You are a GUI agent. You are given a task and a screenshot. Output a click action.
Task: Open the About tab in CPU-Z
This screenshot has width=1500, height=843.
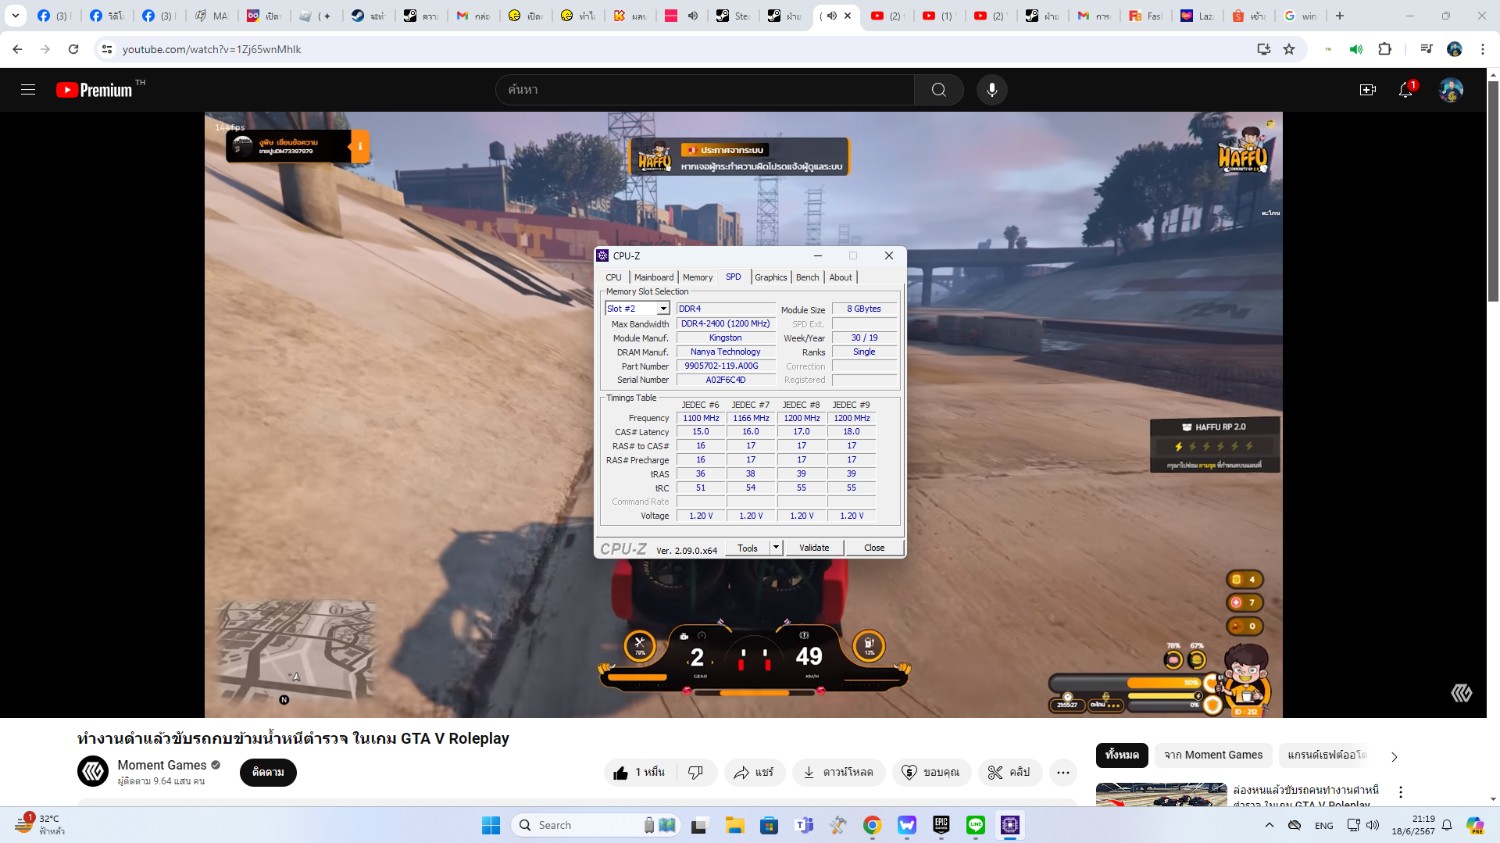coord(841,277)
